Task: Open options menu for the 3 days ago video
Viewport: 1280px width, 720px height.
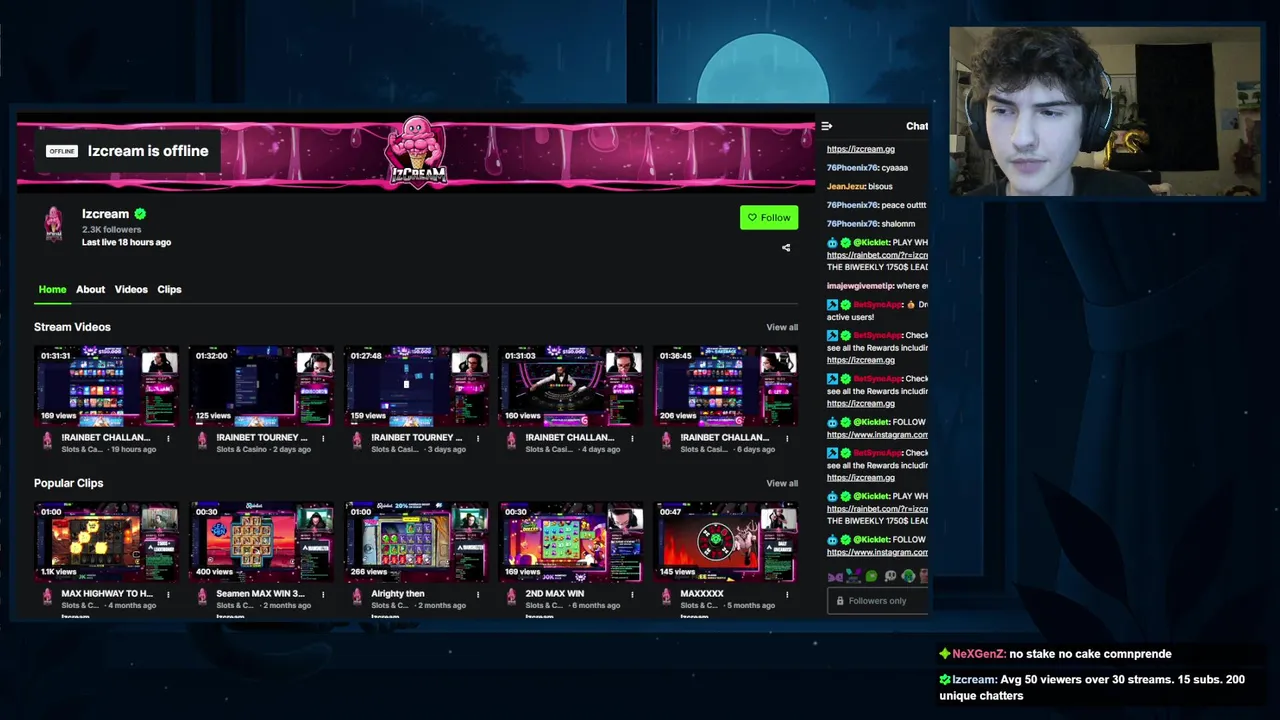Action: (x=478, y=438)
